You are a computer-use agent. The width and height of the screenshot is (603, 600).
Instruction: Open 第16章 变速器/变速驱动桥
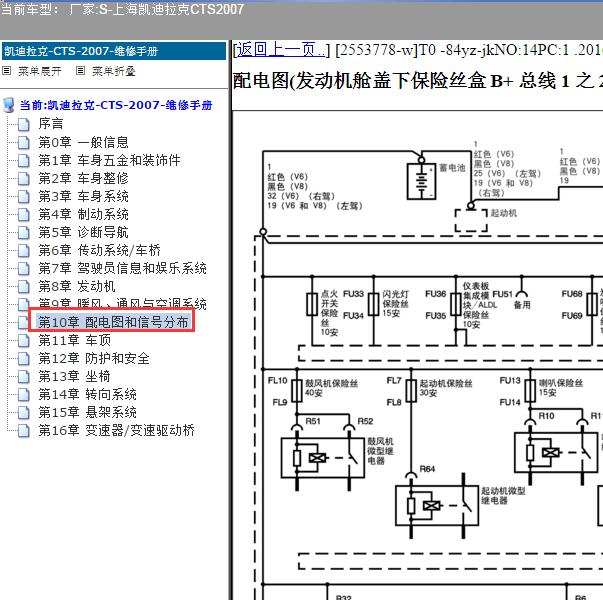coord(117,430)
